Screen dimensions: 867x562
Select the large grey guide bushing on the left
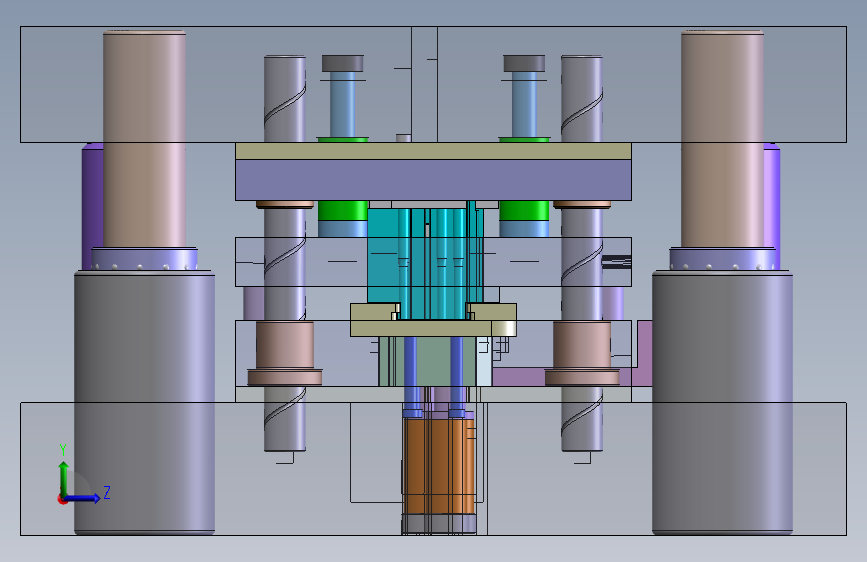144,403
